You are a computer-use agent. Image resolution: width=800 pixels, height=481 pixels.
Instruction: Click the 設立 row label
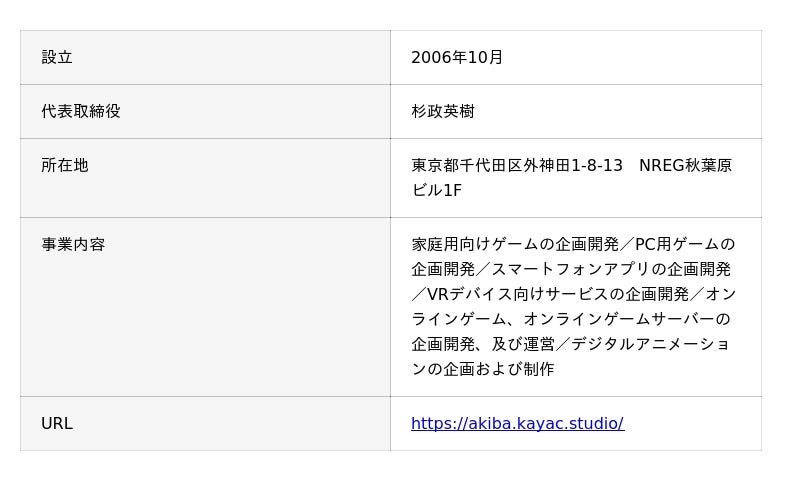[x=57, y=57]
